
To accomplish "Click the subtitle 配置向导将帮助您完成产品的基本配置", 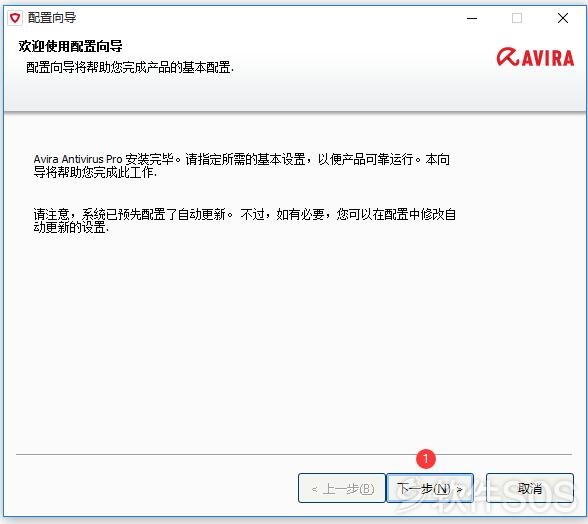I will [x=130, y=68].
